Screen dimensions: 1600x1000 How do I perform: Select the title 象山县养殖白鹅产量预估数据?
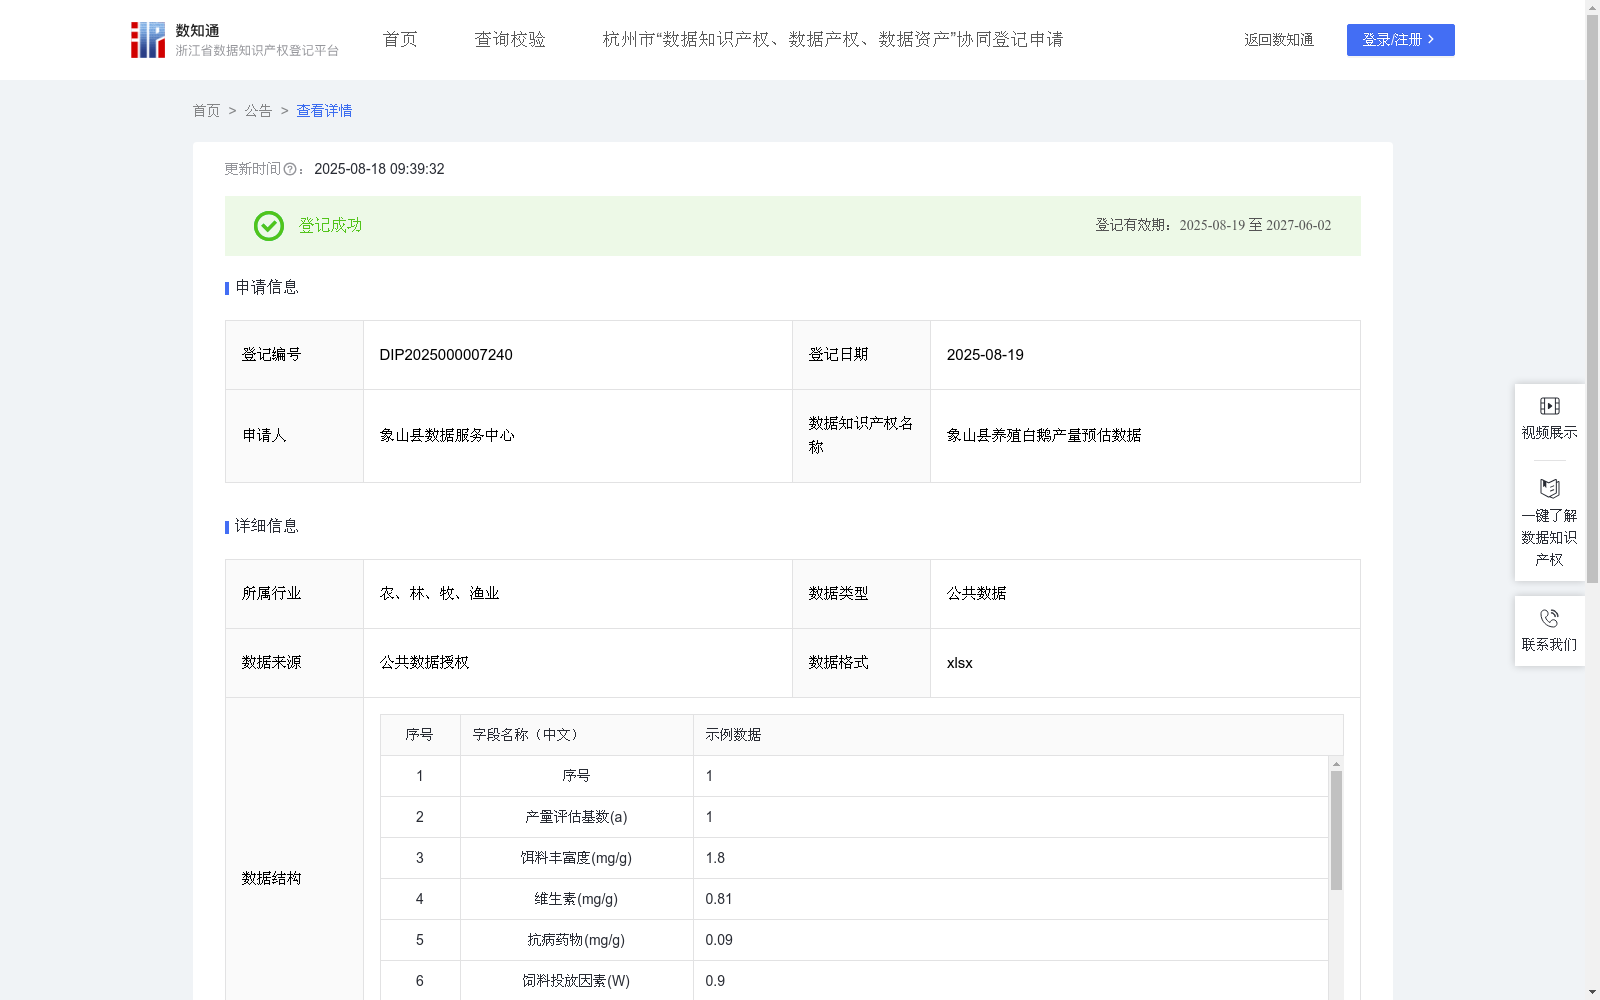[1044, 436]
